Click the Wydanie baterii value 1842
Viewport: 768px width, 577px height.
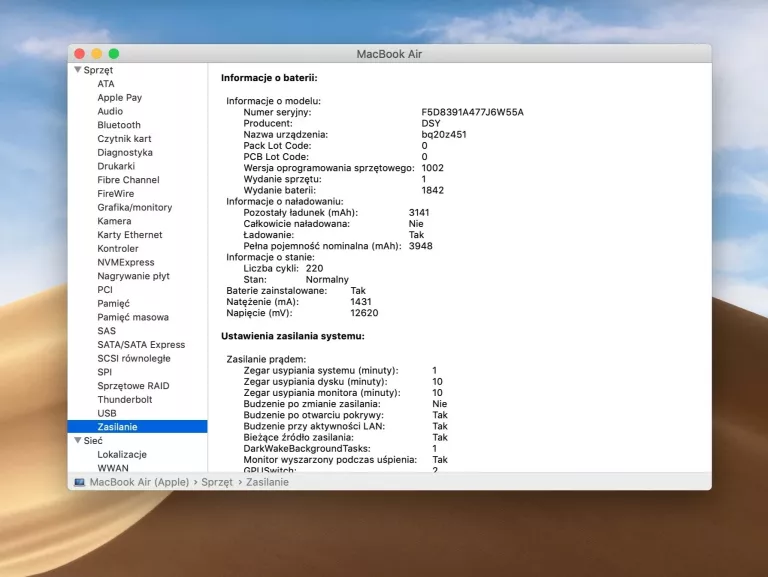click(432, 190)
